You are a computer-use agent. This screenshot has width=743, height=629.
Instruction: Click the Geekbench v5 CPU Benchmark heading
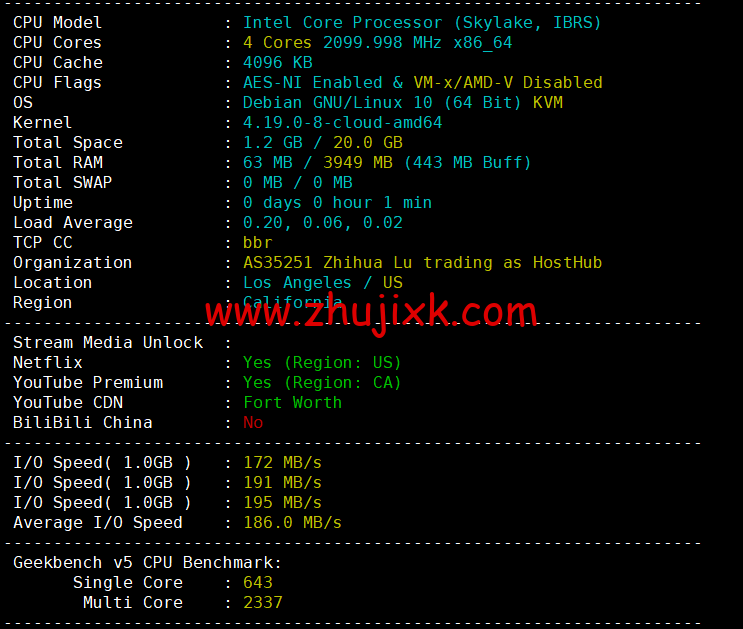pyautogui.click(x=147, y=562)
